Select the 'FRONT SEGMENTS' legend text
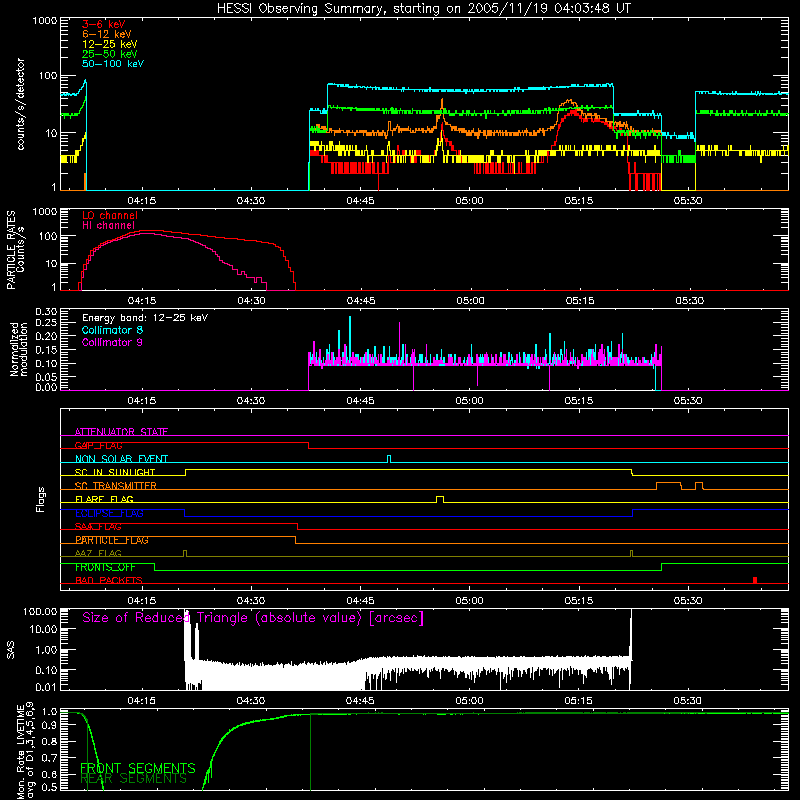800x800 pixels. [x=138, y=768]
